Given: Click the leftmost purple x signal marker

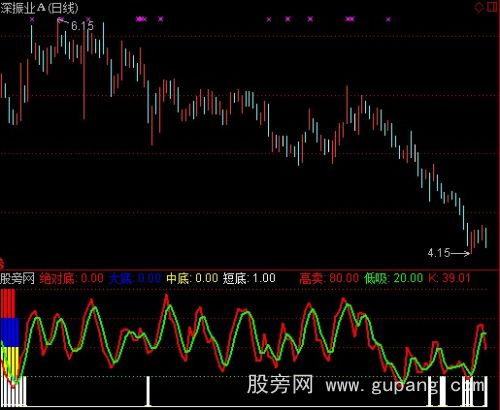Looking at the screenshot, I should point(32,19).
